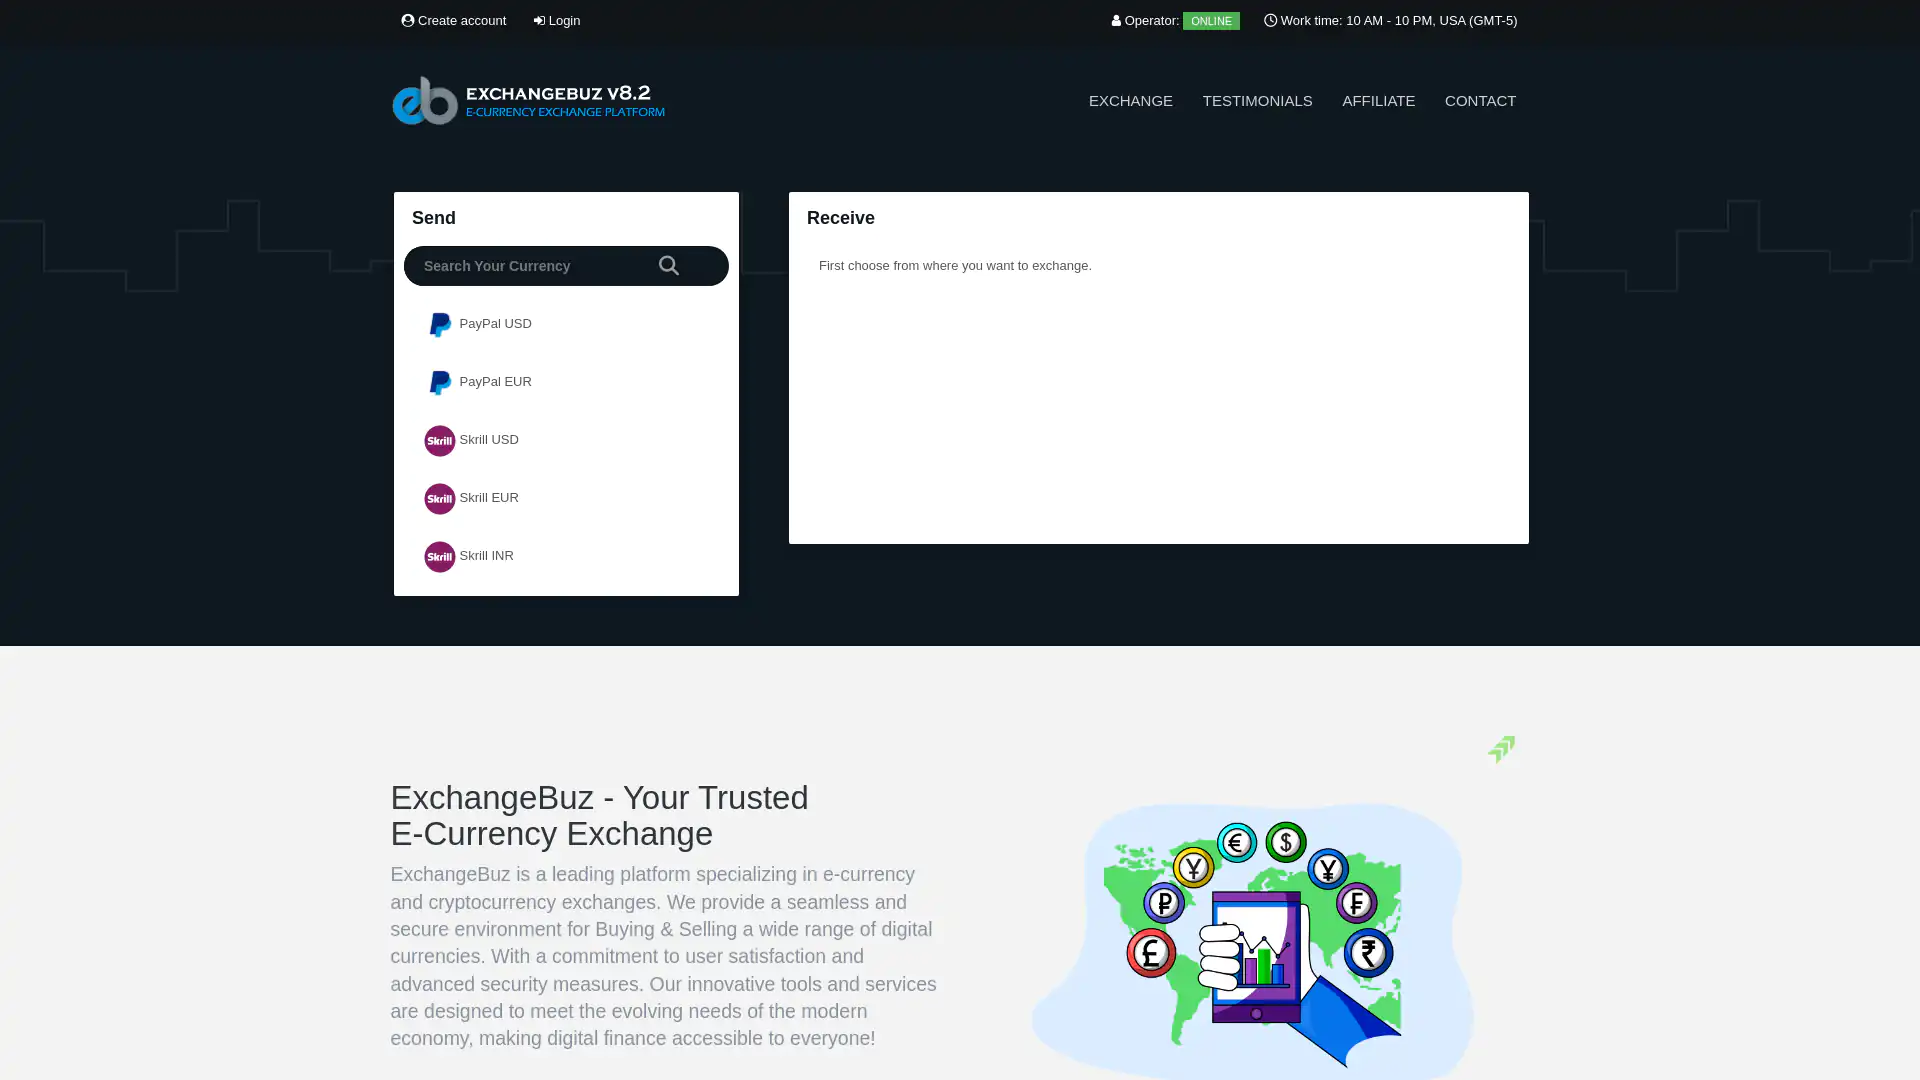Navigate to CONTACT page
Image resolution: width=1920 pixels, height=1080 pixels.
1480,101
